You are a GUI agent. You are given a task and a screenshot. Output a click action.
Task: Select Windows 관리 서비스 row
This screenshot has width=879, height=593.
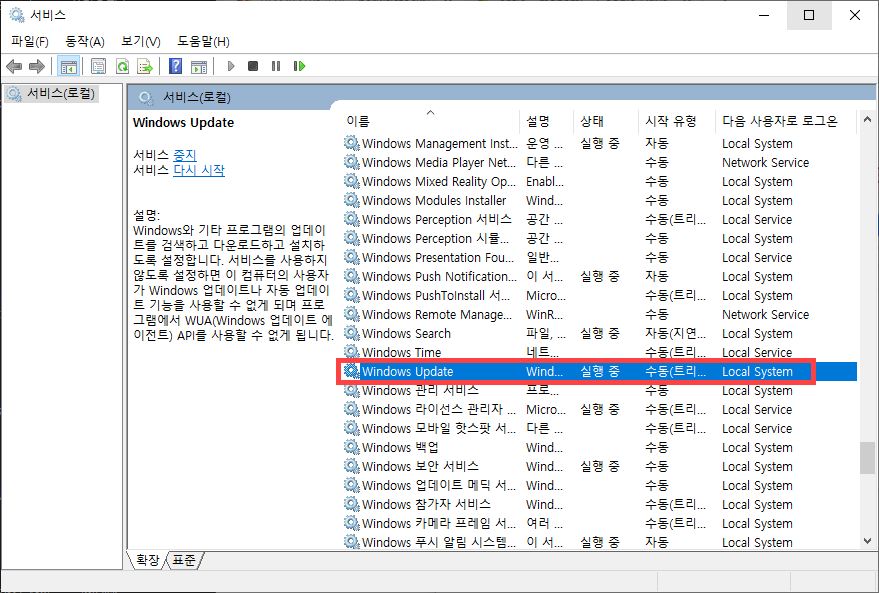(599, 391)
